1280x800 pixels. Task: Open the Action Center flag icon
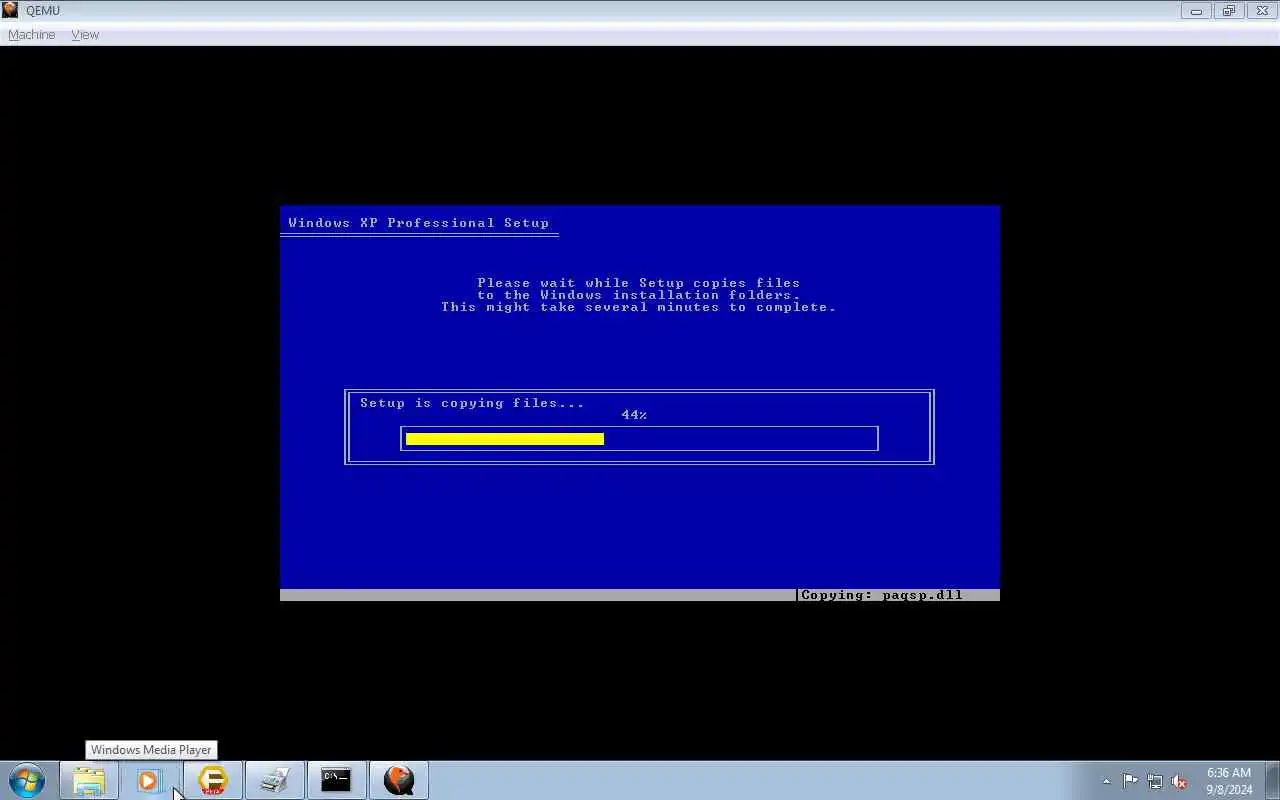coord(1130,781)
